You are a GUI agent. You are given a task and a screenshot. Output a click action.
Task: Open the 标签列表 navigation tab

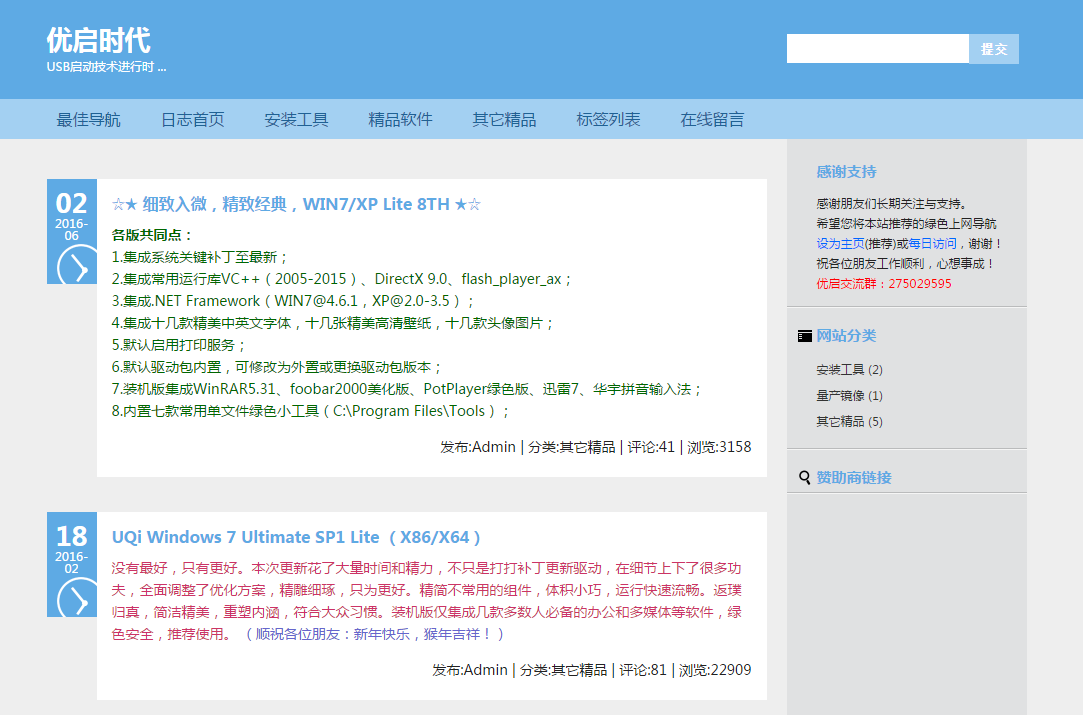tap(608, 119)
